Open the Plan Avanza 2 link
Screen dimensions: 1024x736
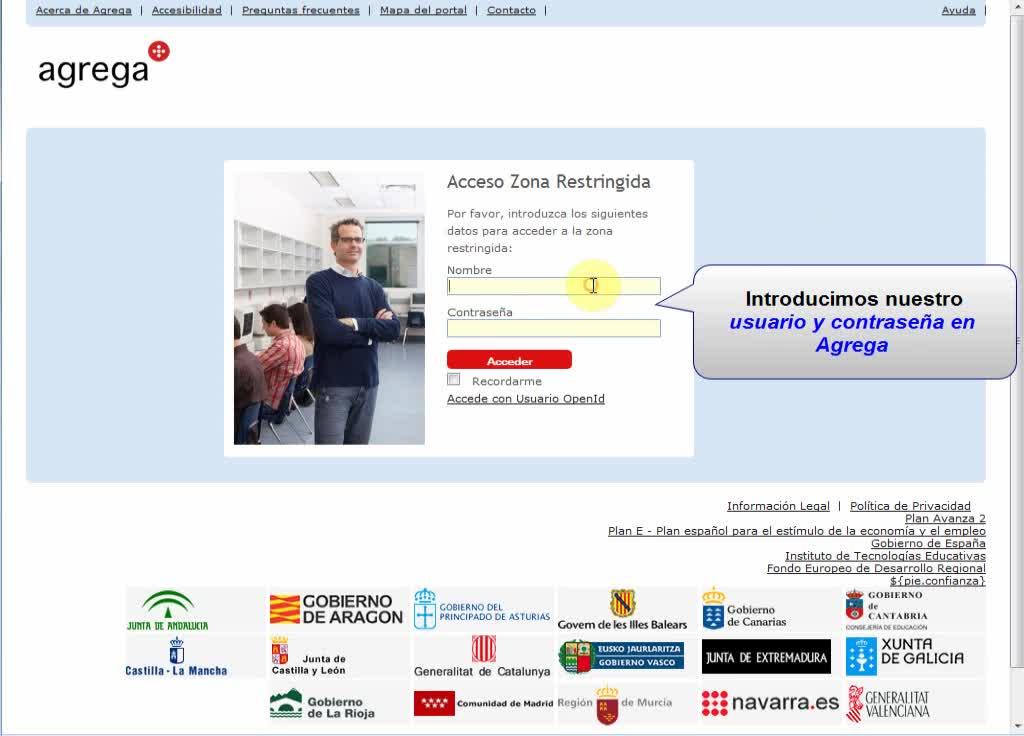click(x=945, y=519)
